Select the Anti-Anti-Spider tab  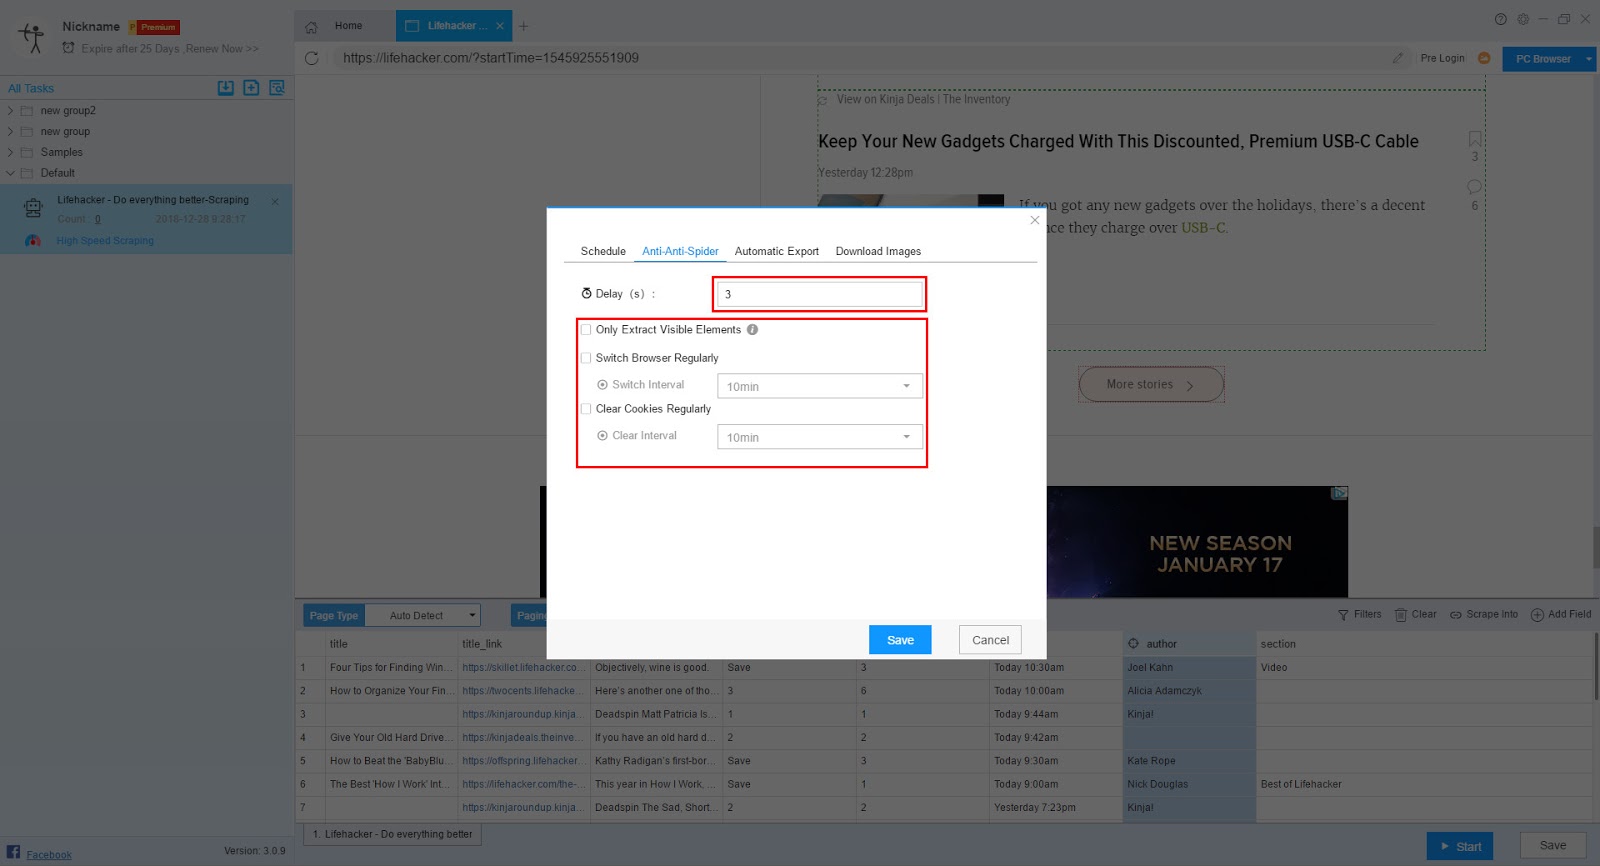(x=680, y=251)
